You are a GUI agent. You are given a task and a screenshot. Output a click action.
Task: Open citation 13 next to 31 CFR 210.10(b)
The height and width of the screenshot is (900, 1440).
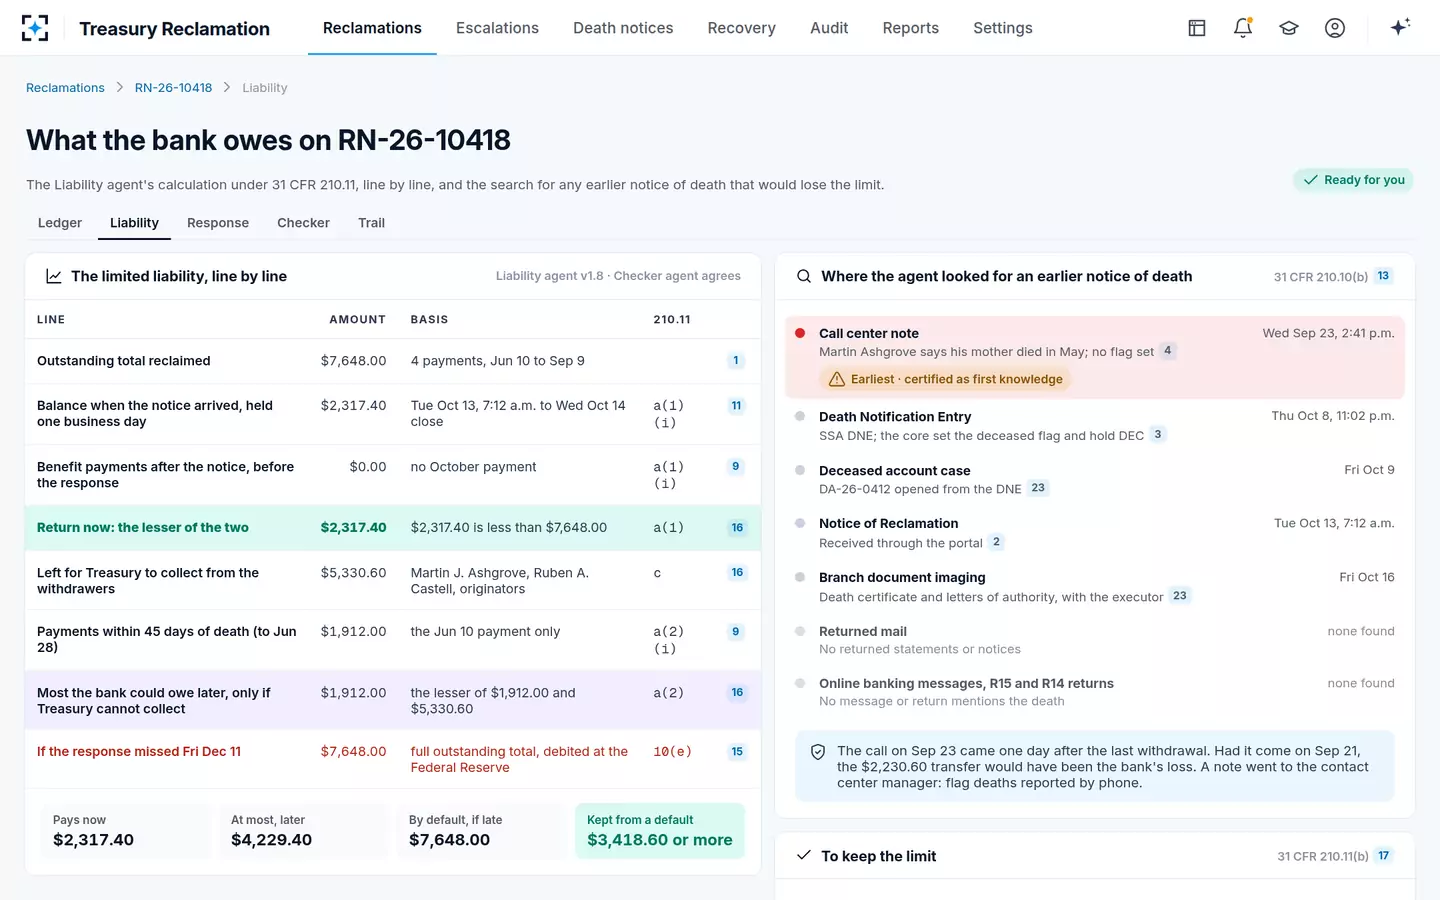[1383, 276]
